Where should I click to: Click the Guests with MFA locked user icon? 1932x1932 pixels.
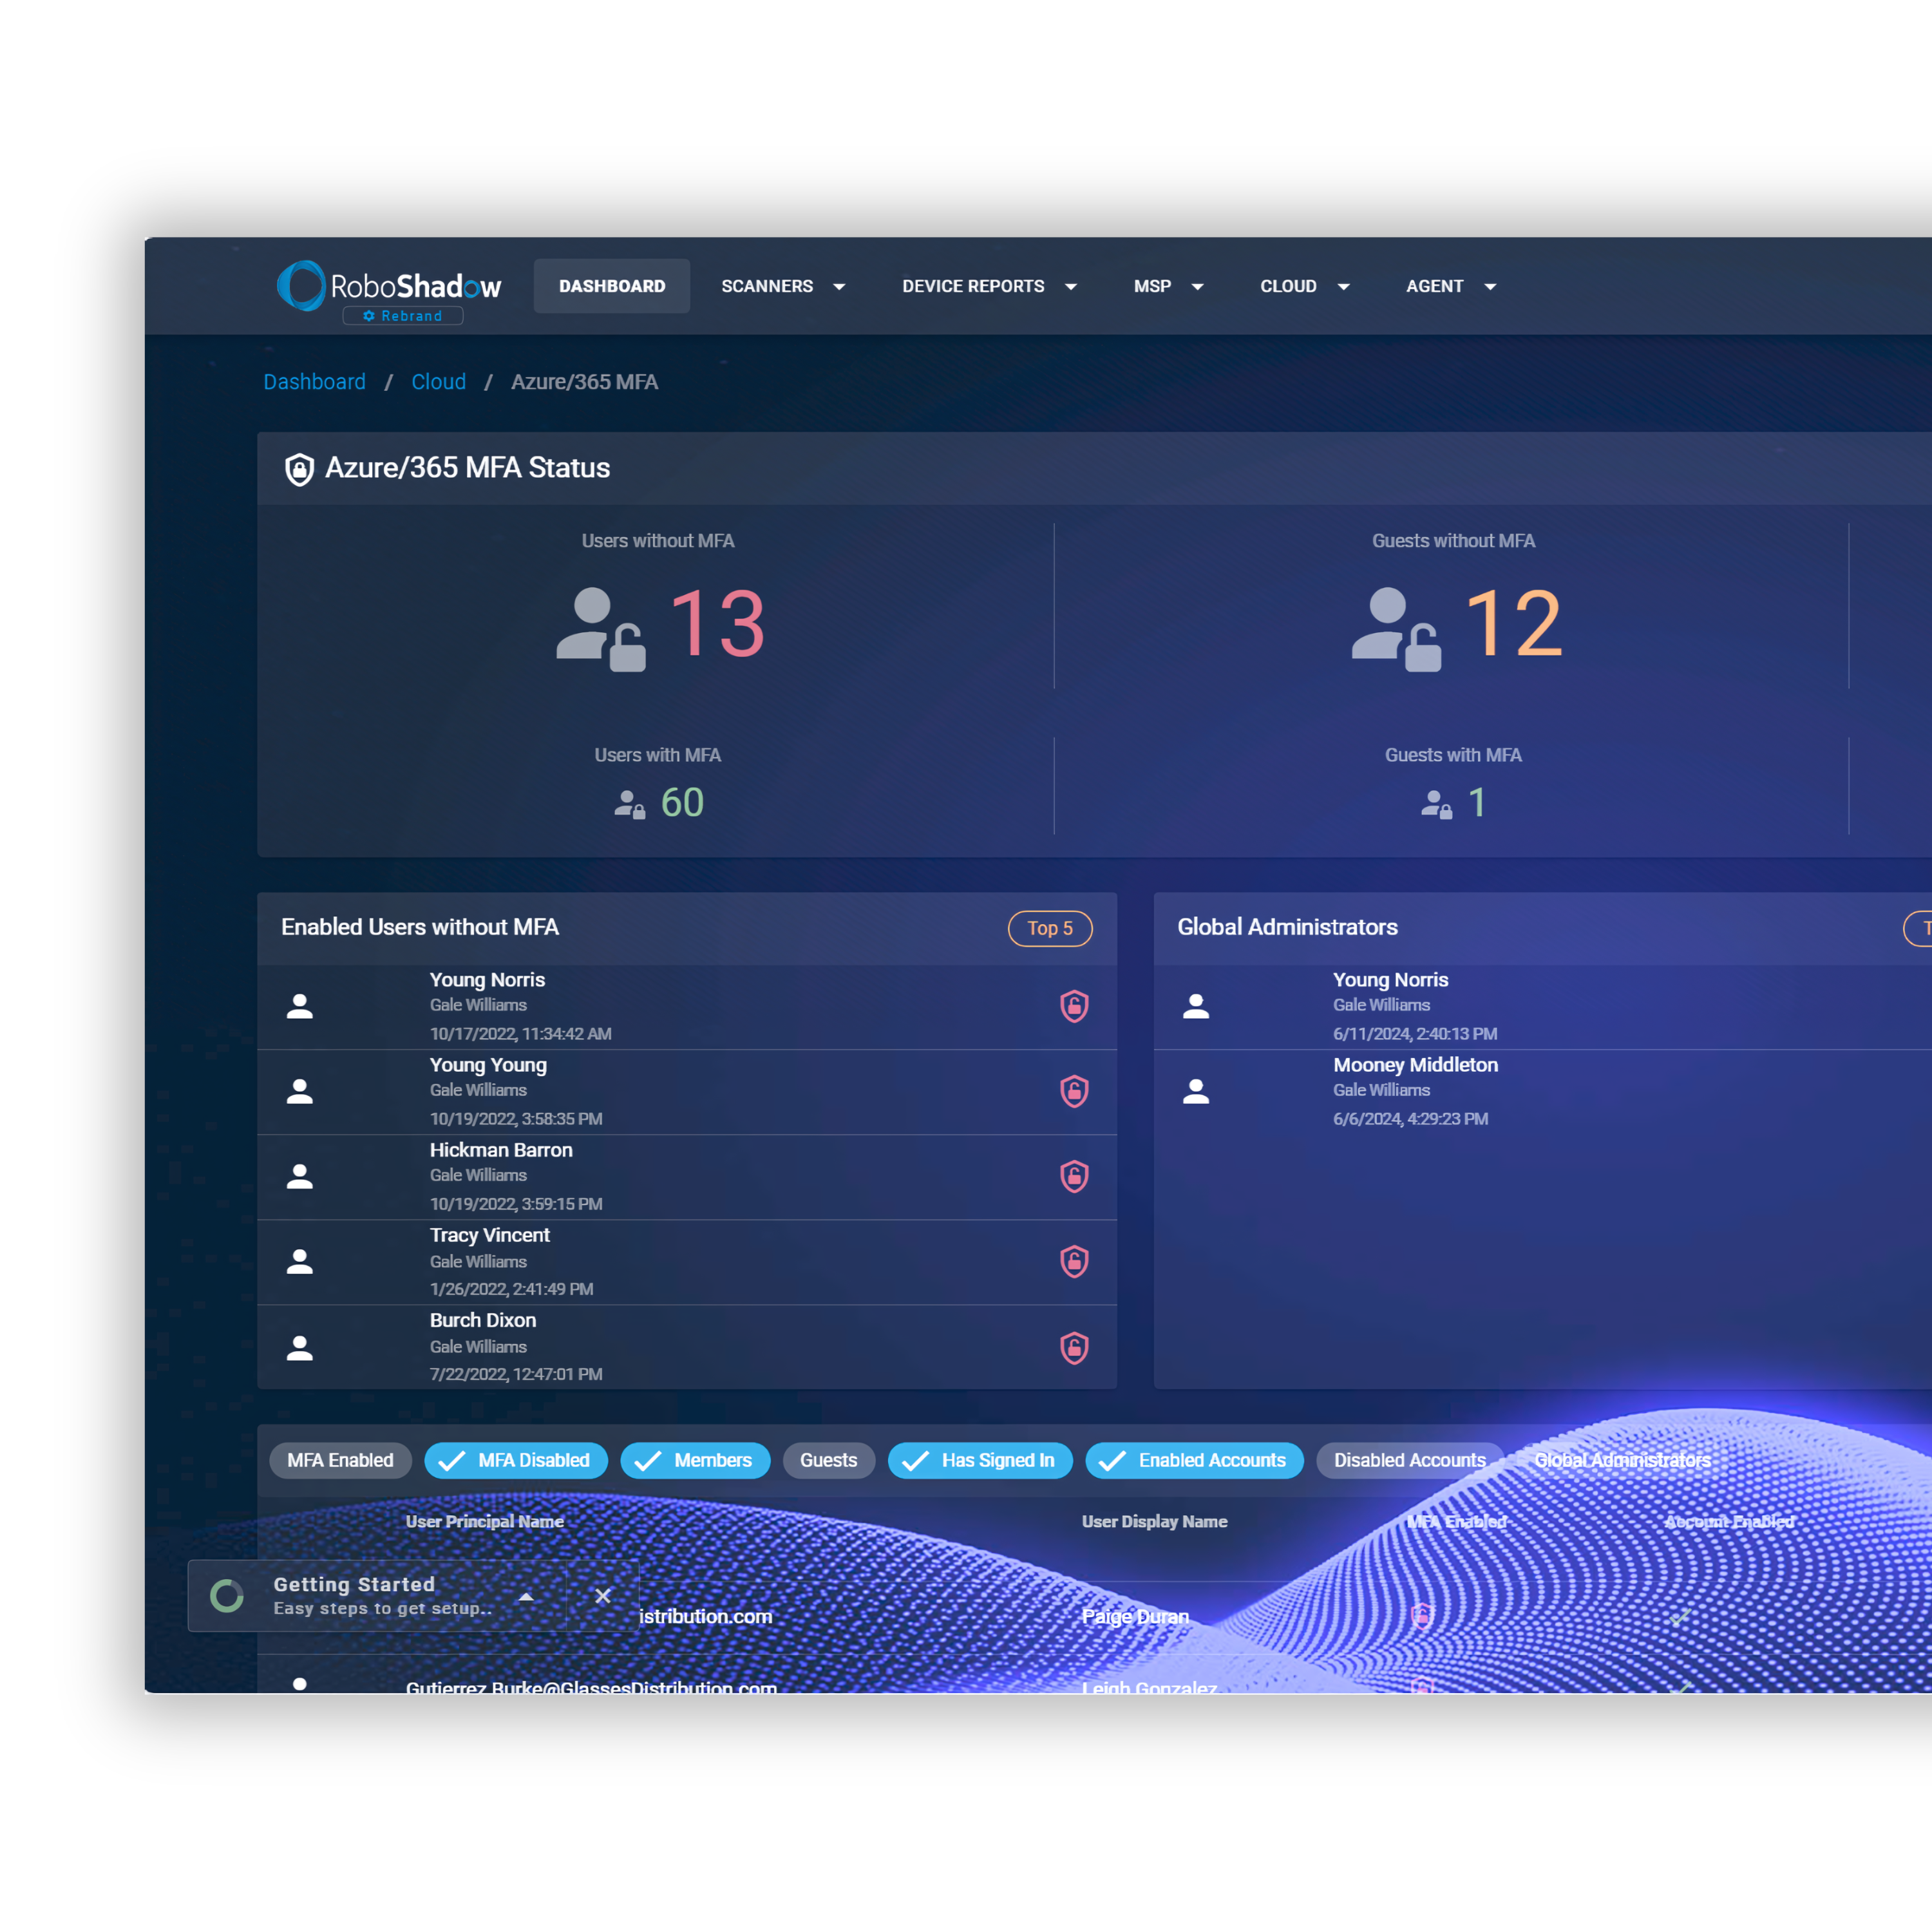click(1436, 804)
